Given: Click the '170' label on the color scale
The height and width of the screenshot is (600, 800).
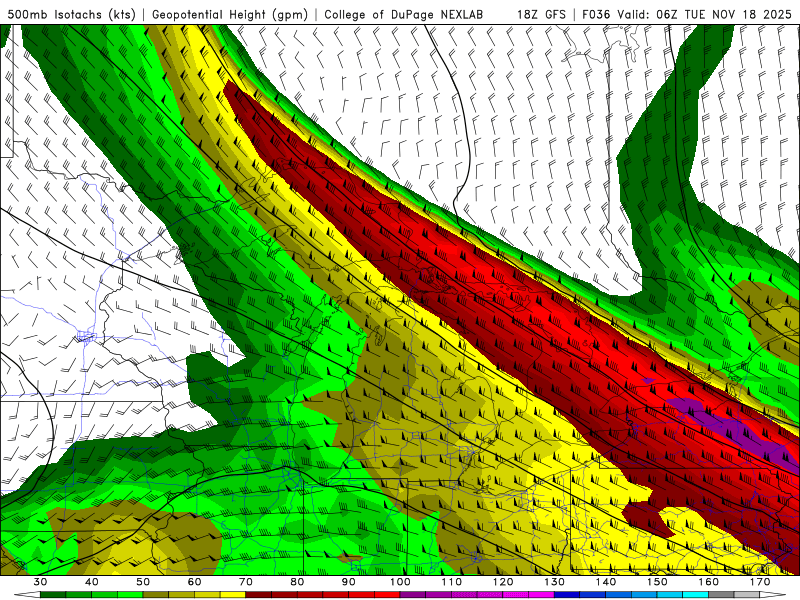Looking at the screenshot, I should coord(760,582).
